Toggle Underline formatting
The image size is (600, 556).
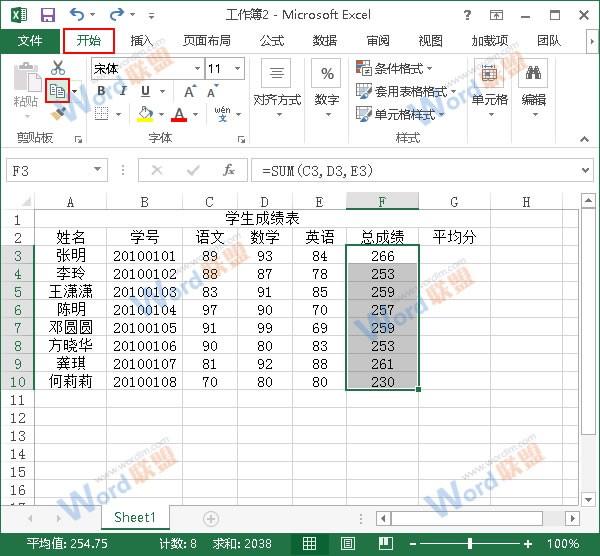coord(145,91)
